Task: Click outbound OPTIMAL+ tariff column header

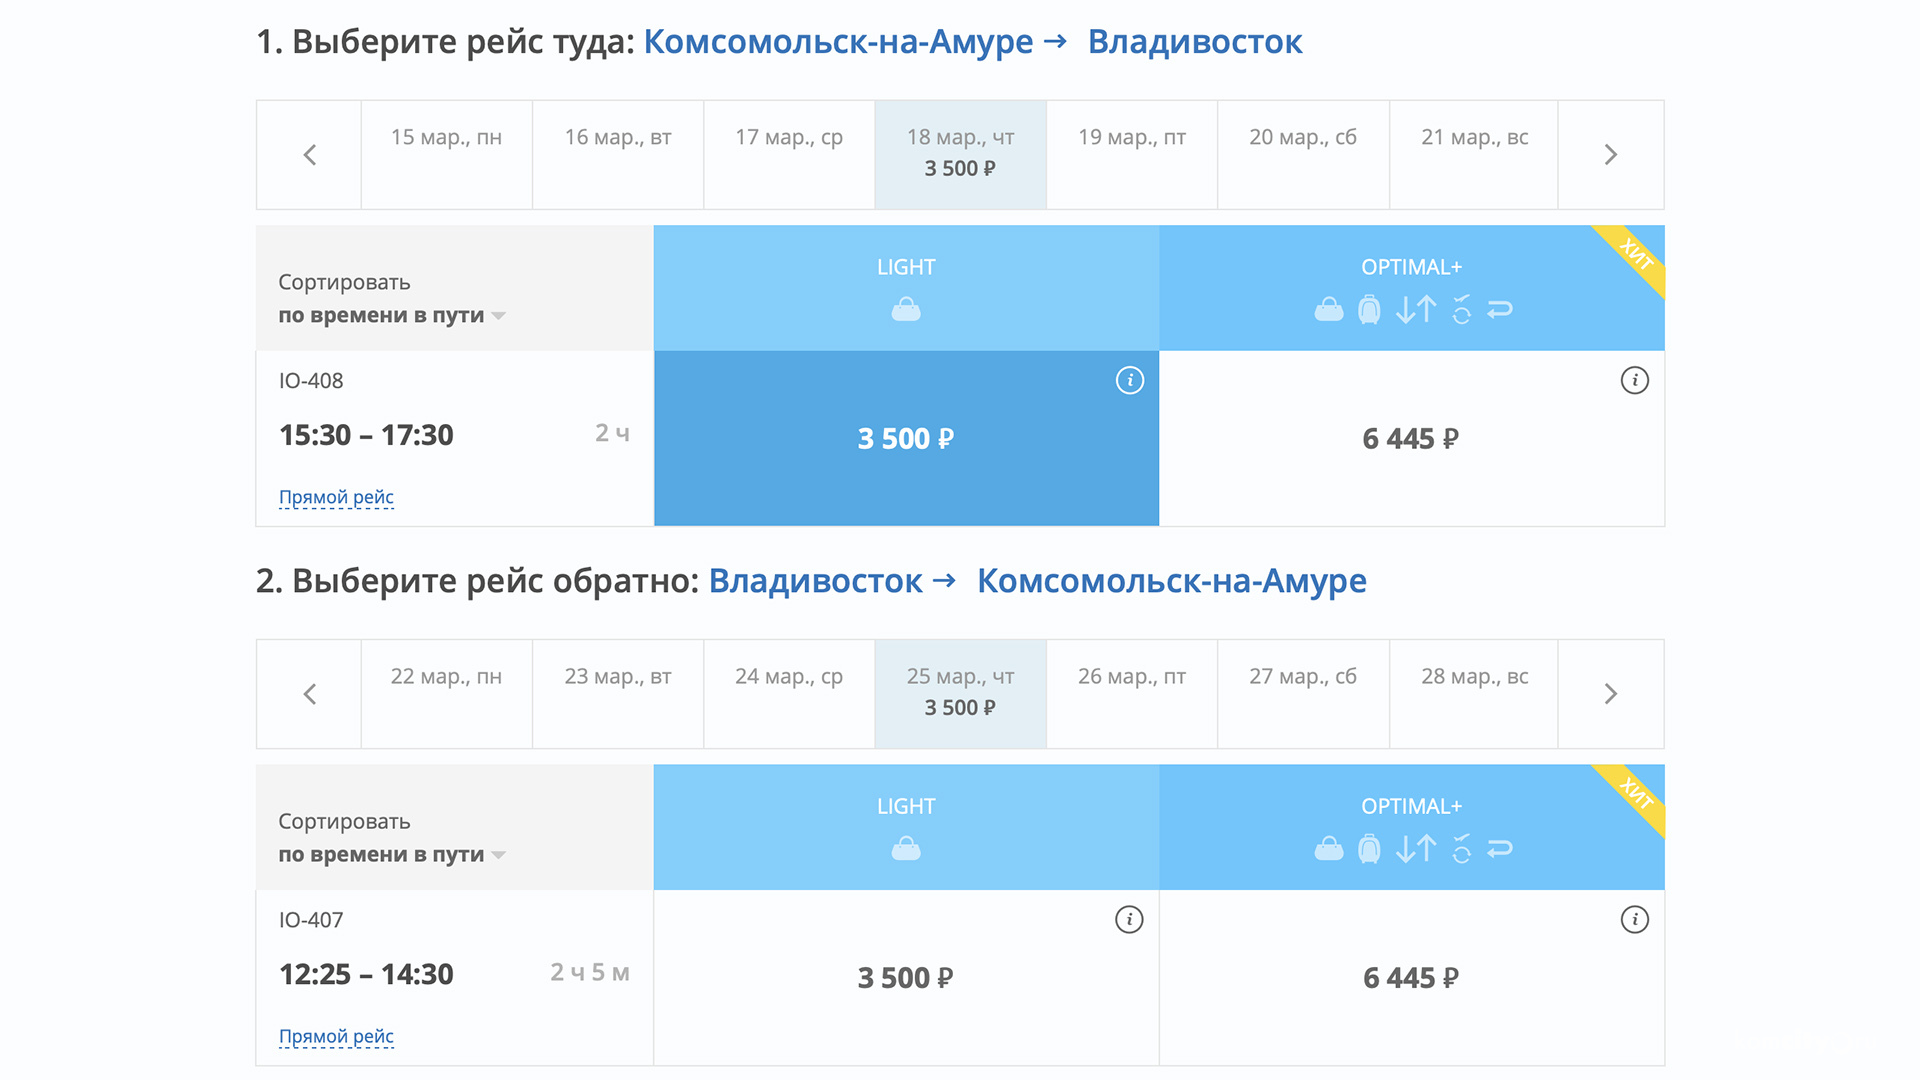Action: click(x=1411, y=288)
